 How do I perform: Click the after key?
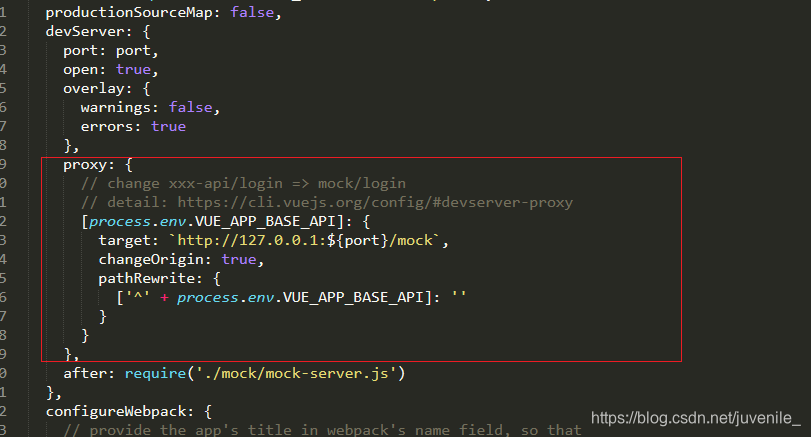(x=85, y=373)
